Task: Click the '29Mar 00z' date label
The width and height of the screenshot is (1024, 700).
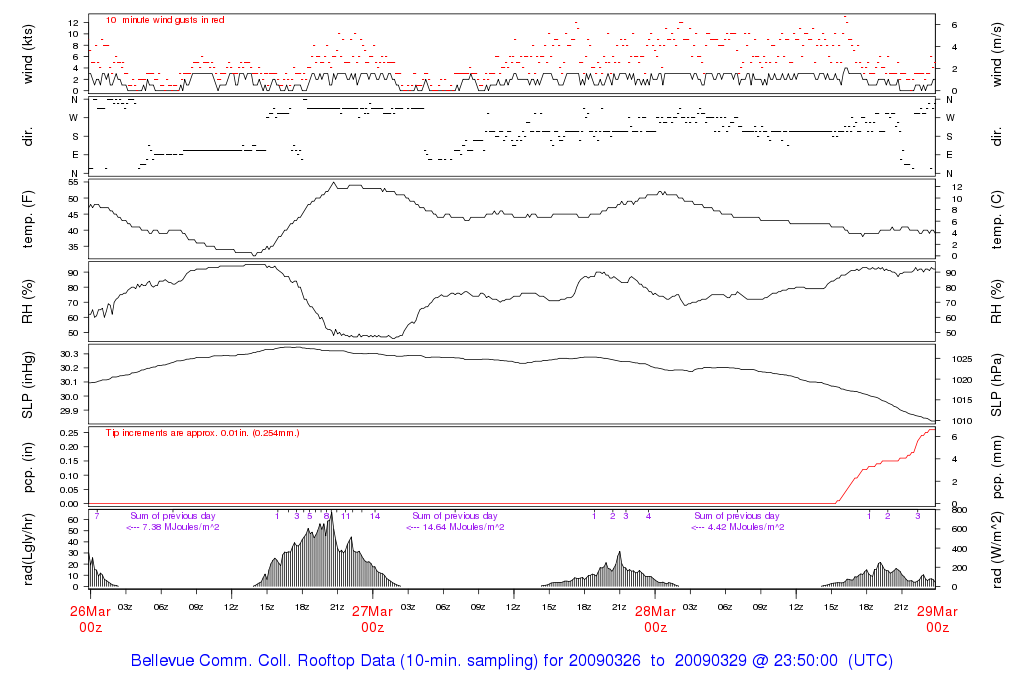Action: tap(937, 619)
